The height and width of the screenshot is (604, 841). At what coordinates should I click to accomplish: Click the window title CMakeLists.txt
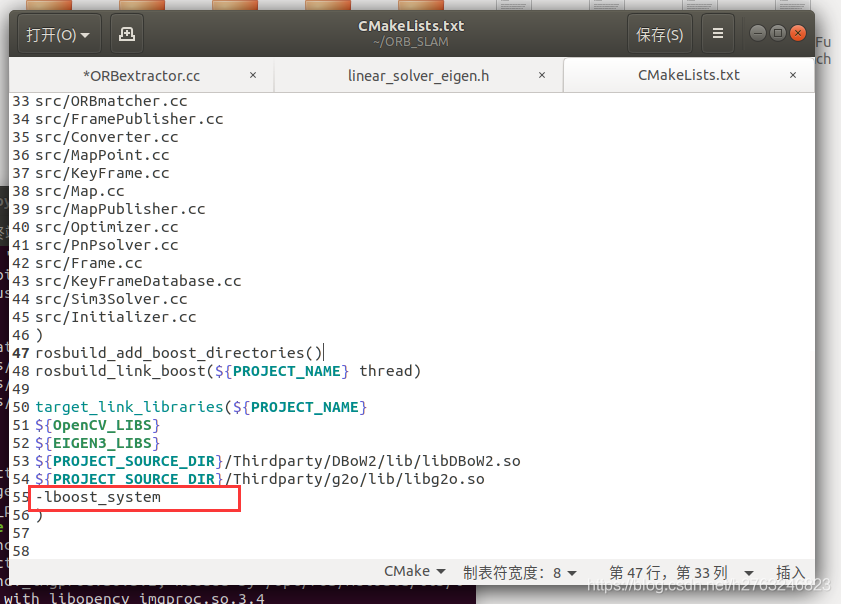(411, 26)
